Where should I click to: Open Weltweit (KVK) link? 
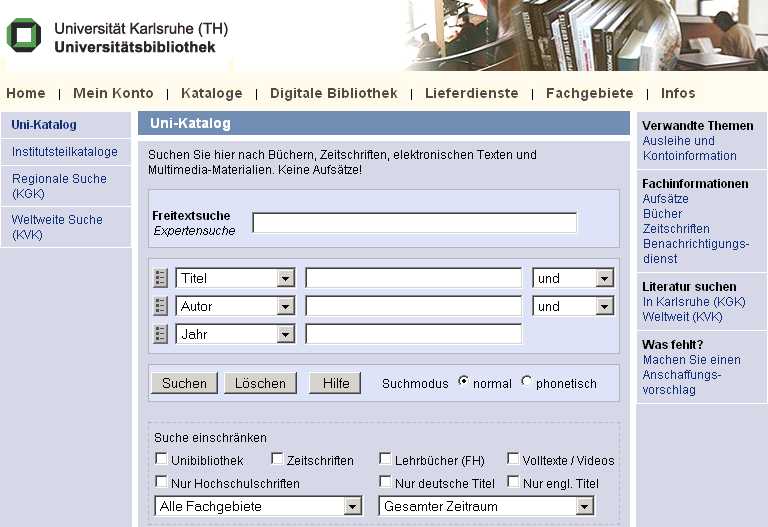[682, 317]
